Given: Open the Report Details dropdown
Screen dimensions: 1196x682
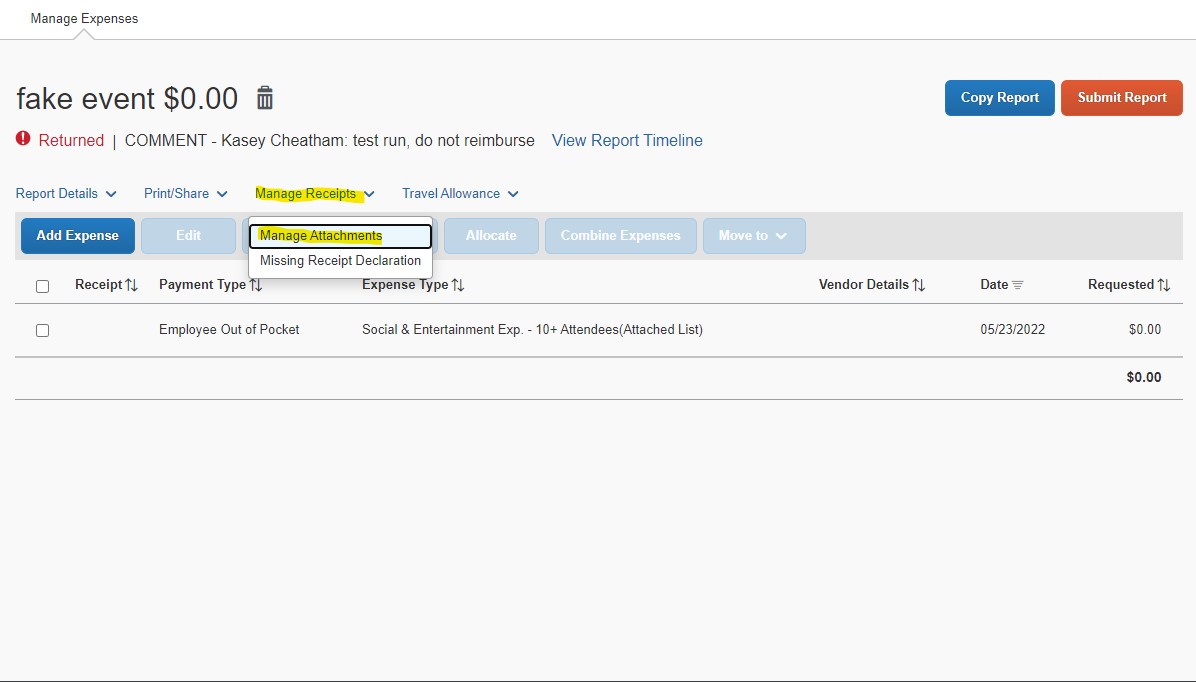Looking at the screenshot, I should [x=66, y=193].
